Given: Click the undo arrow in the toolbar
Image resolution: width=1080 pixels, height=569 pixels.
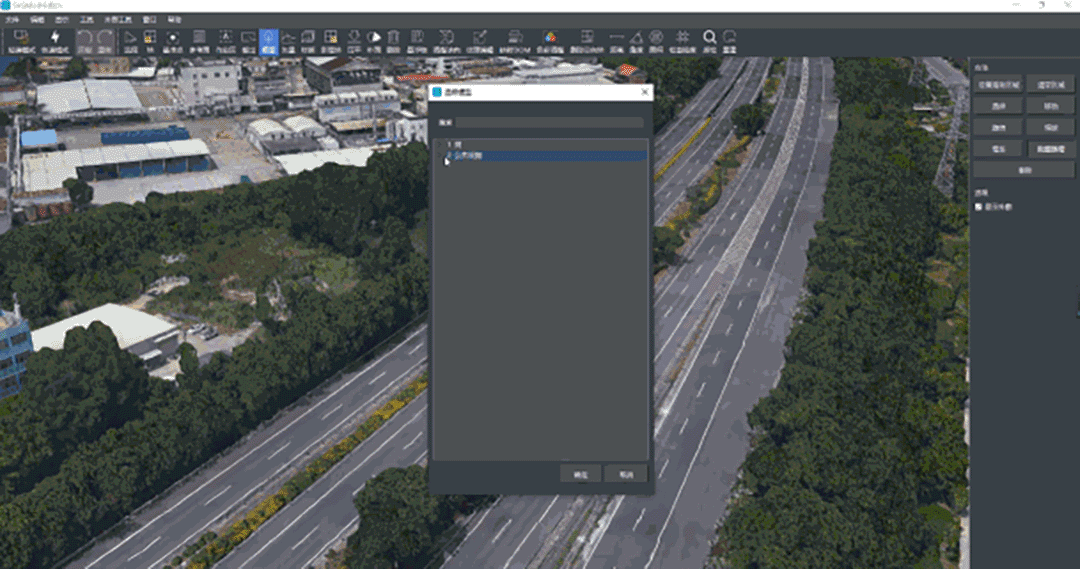Looking at the screenshot, I should click(x=84, y=40).
